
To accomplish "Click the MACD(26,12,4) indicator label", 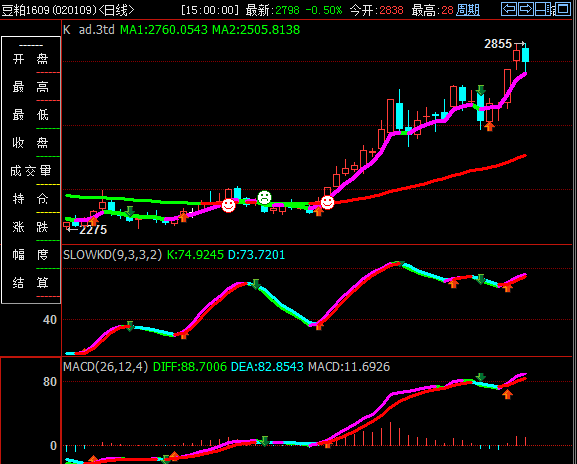I will (x=105, y=366).
